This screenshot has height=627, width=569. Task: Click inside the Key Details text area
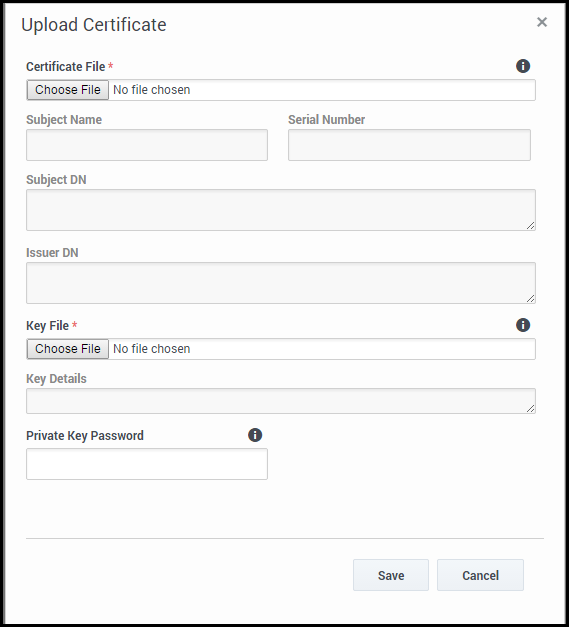click(x=281, y=401)
